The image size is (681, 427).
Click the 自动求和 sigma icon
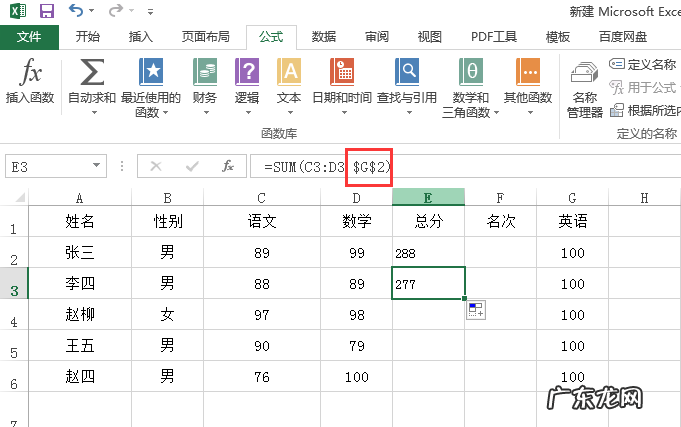92,72
